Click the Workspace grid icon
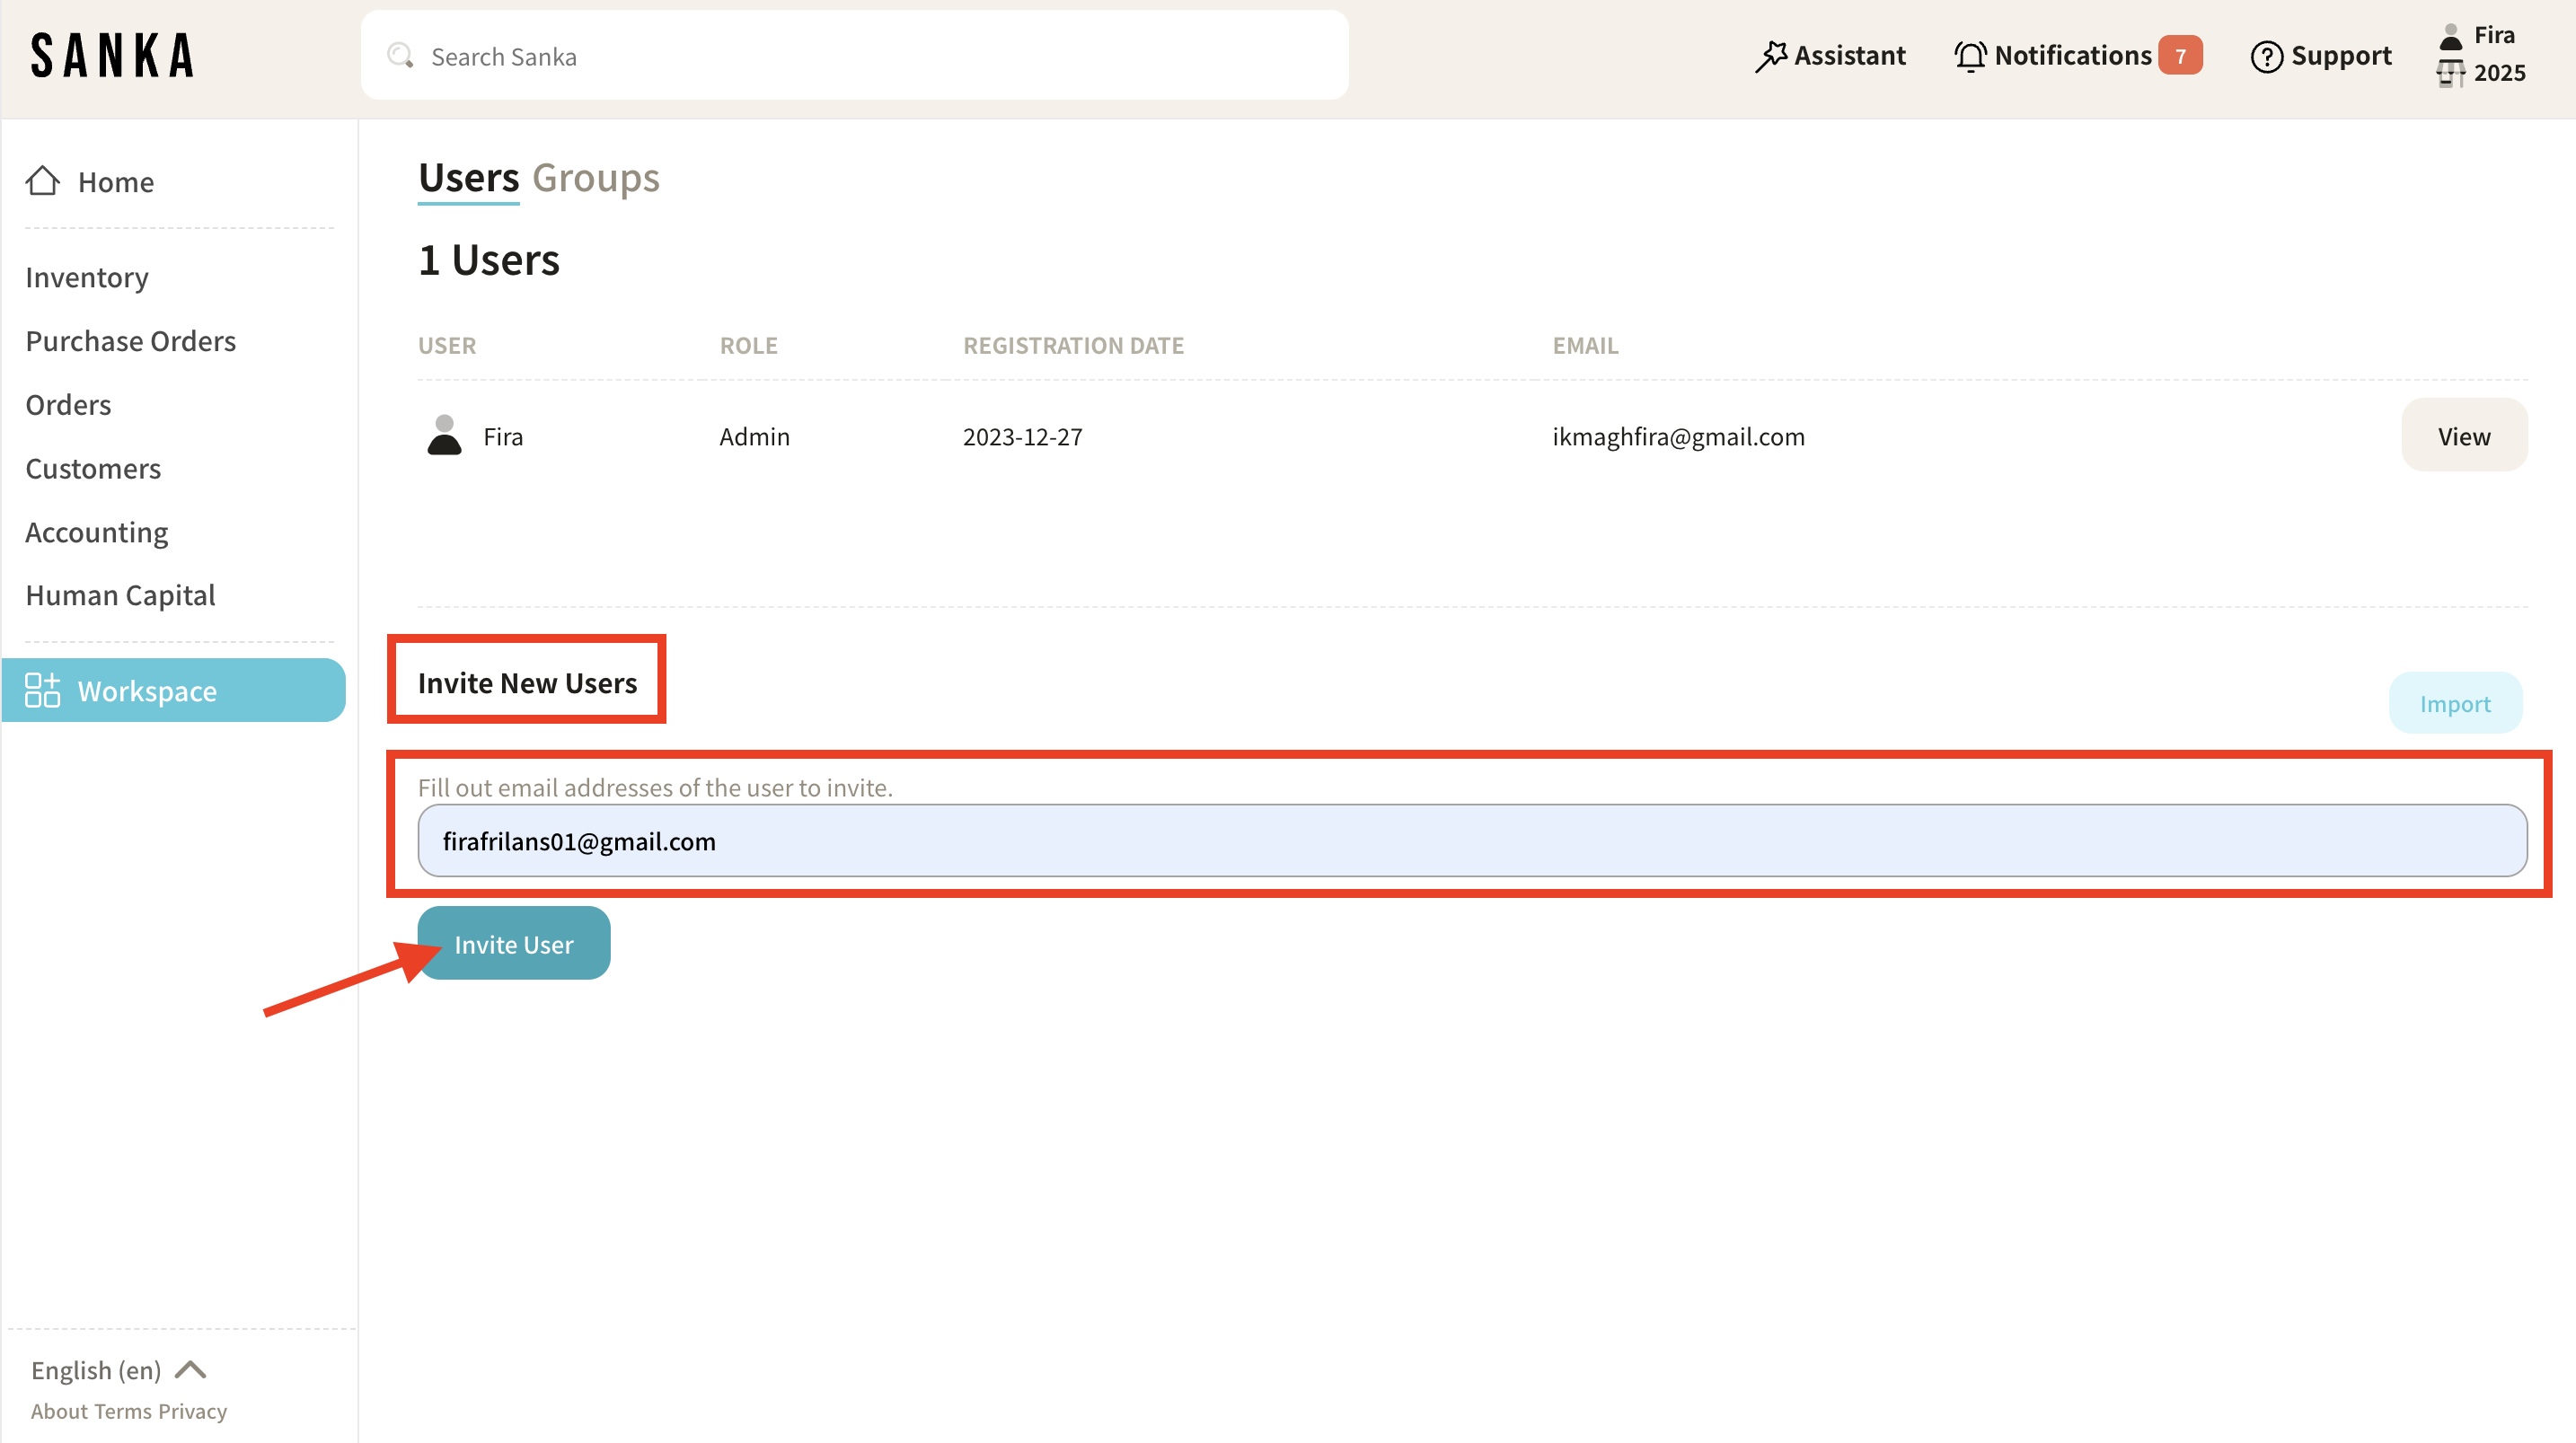This screenshot has height=1443, width=2576. 42,690
